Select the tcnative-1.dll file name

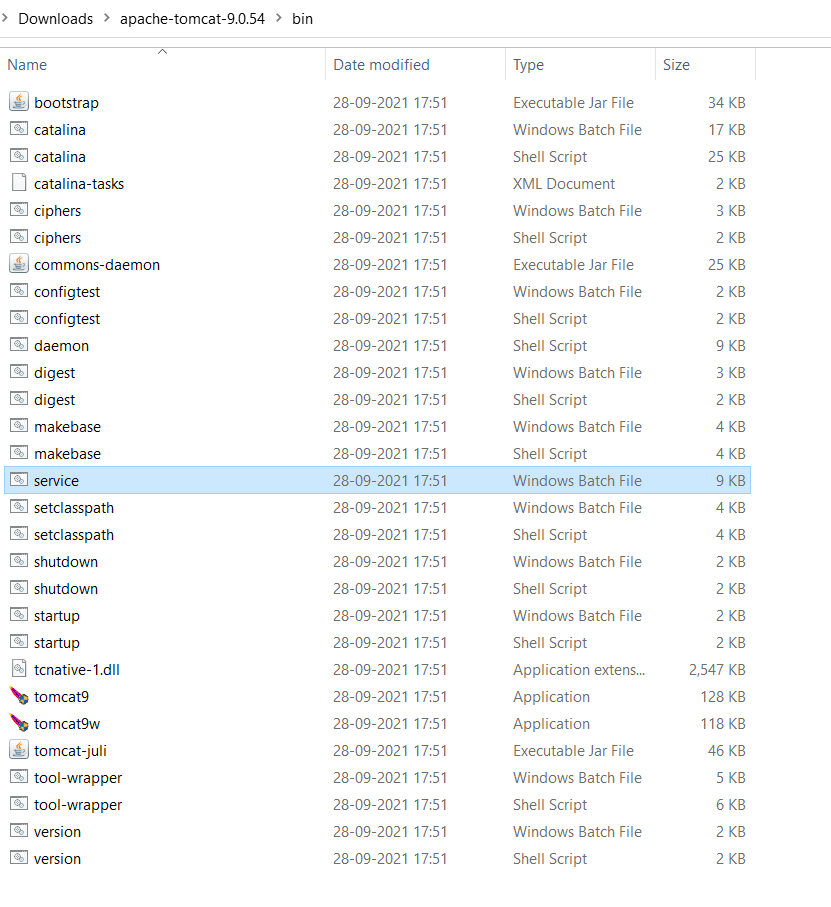coord(77,669)
